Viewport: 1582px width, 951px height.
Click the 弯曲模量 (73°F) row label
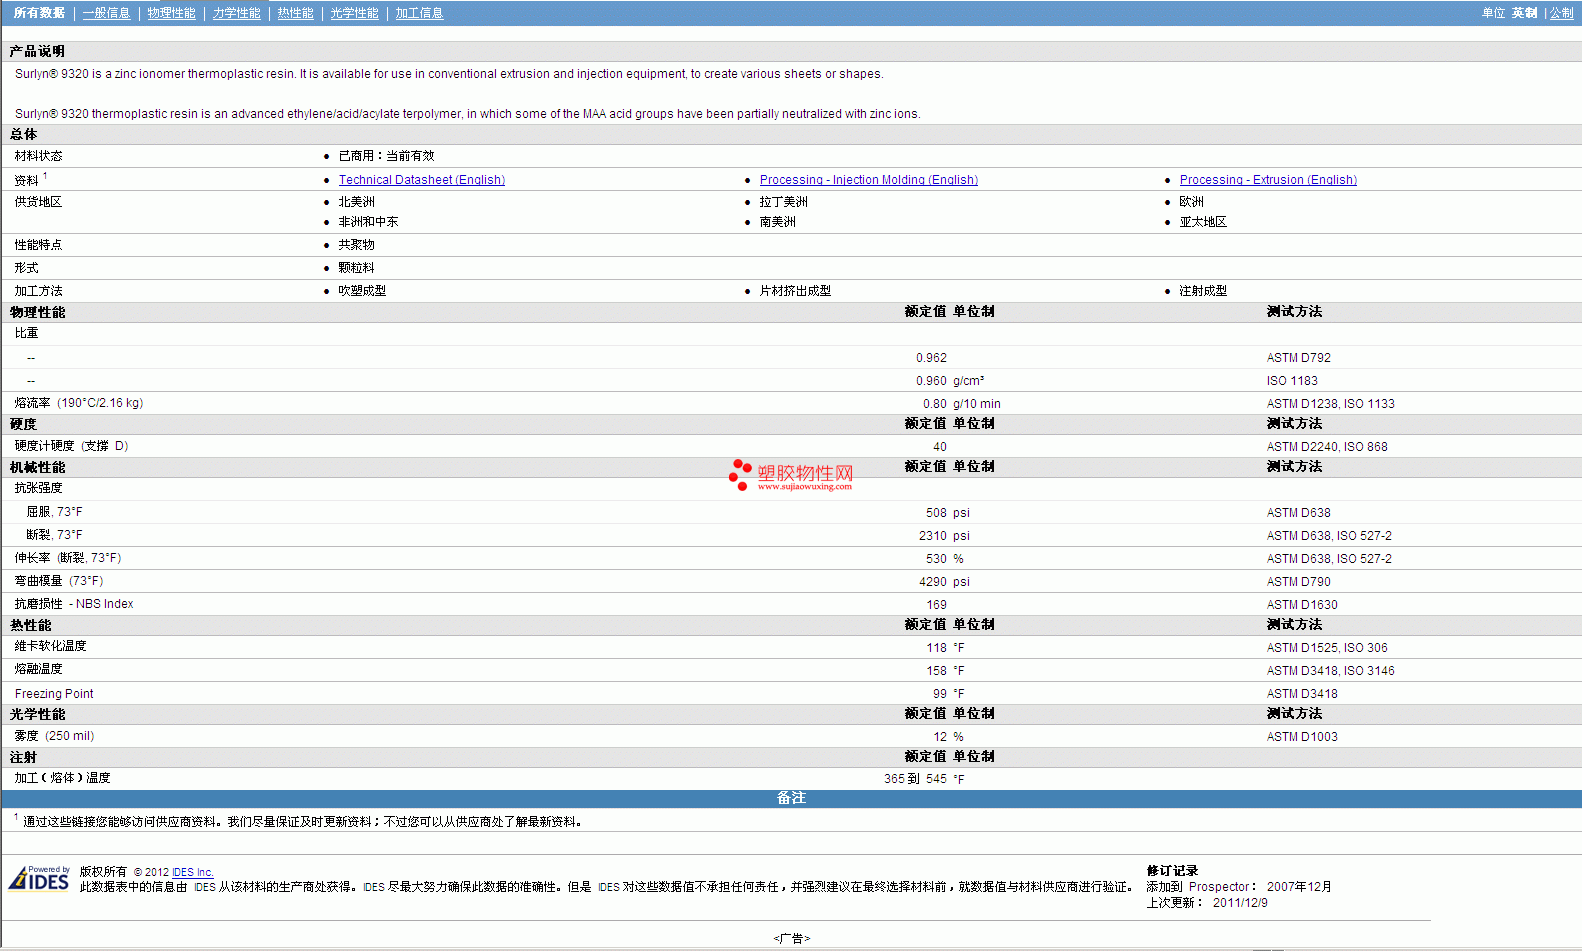[x=59, y=581]
